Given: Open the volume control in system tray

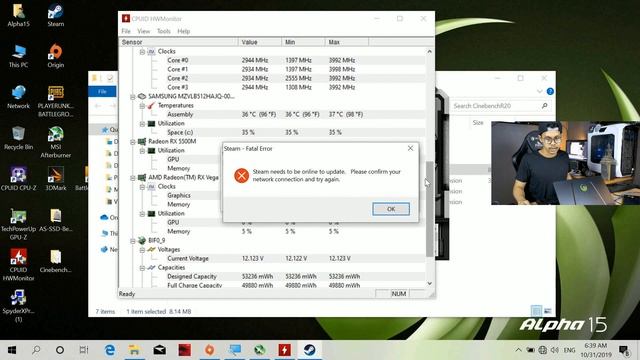Looking at the screenshot, I should point(555,350).
